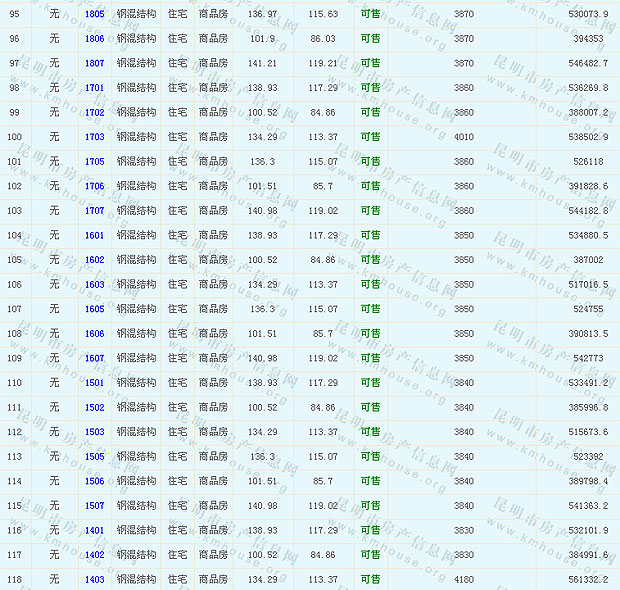This screenshot has width=620, height=590.
Task: Open room 1806 details link
Action: point(94,39)
